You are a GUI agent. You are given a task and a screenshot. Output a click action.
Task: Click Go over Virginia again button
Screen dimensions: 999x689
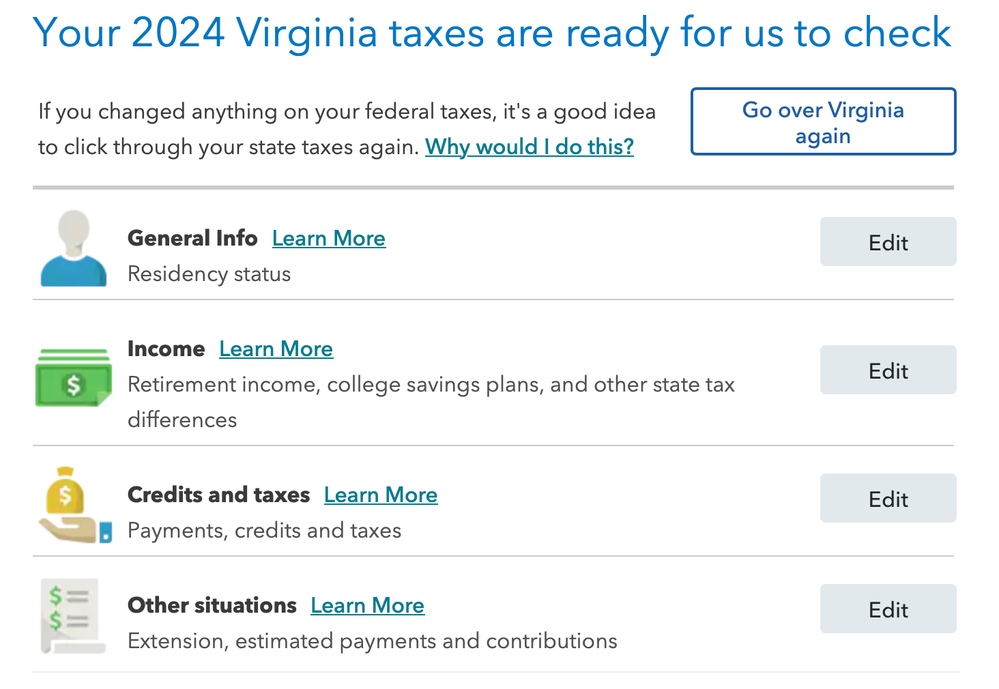(x=823, y=122)
